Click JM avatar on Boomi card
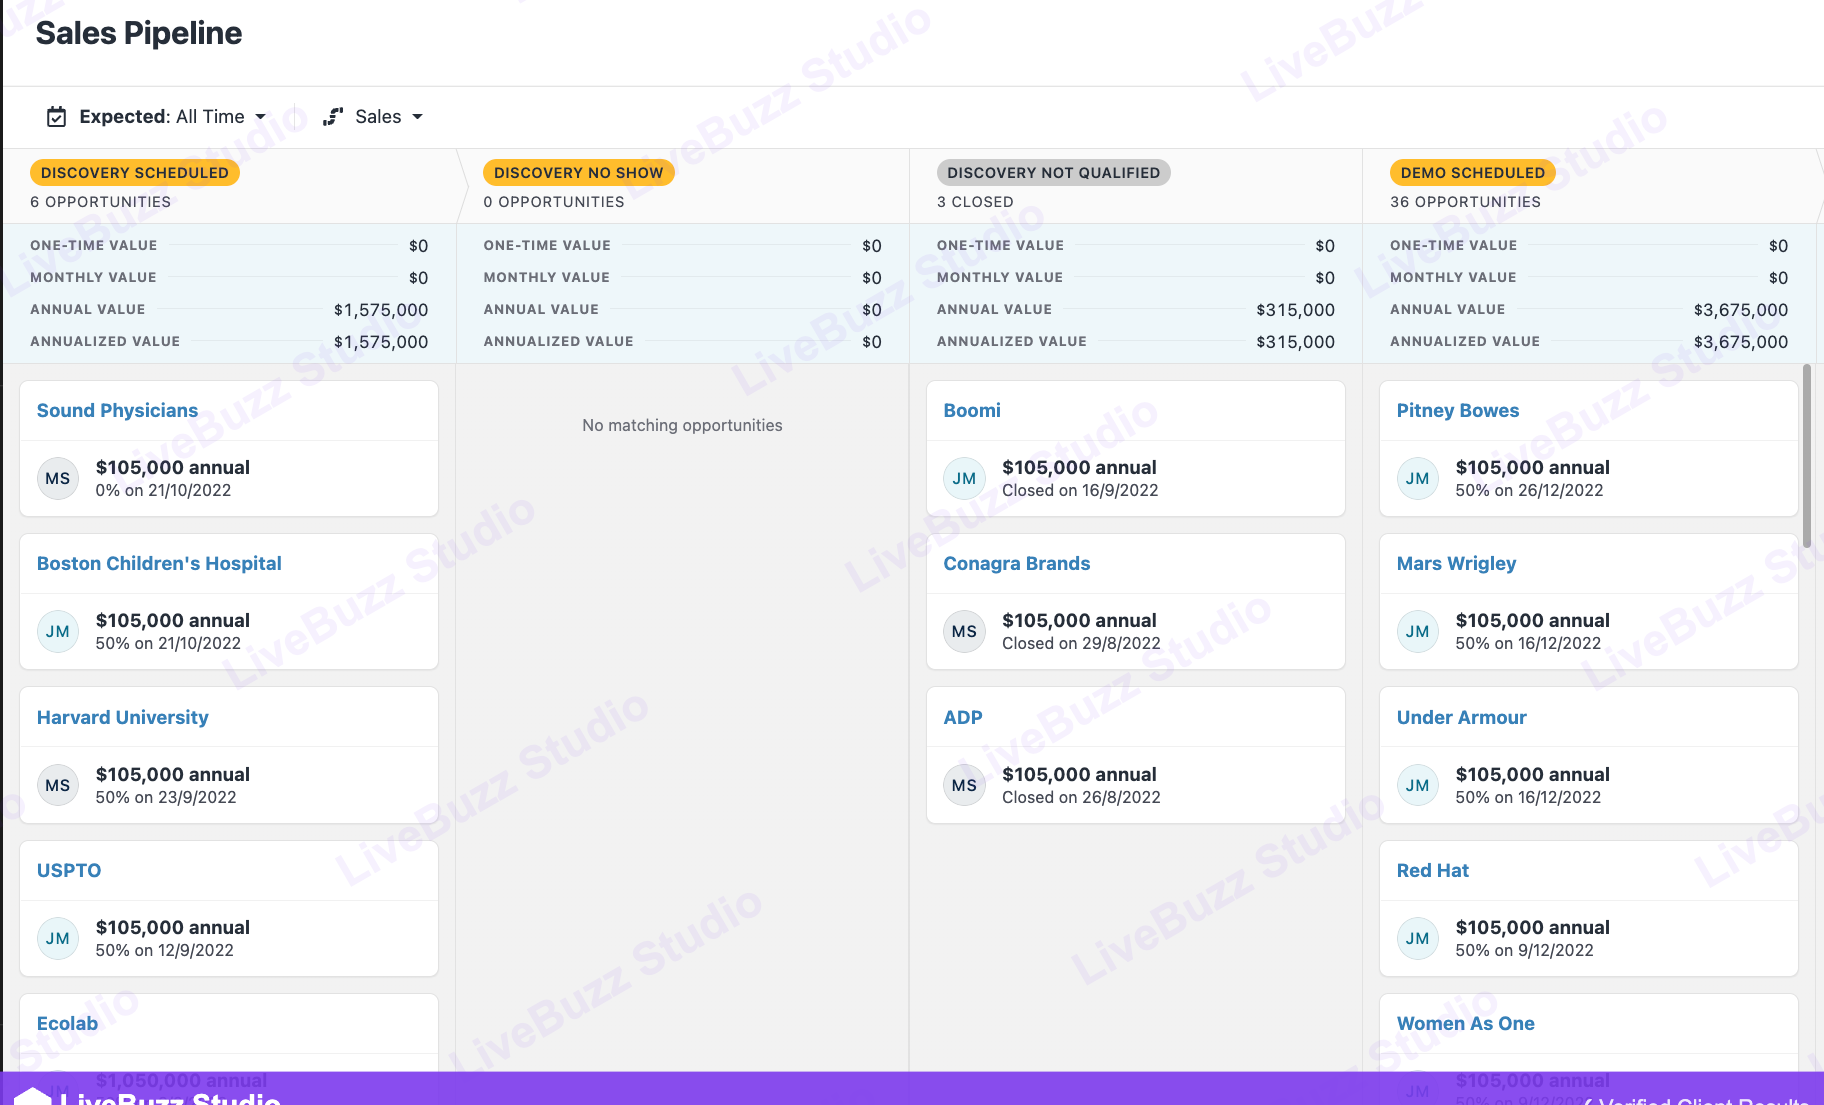Screen dimensions: 1824x1105 964,479
